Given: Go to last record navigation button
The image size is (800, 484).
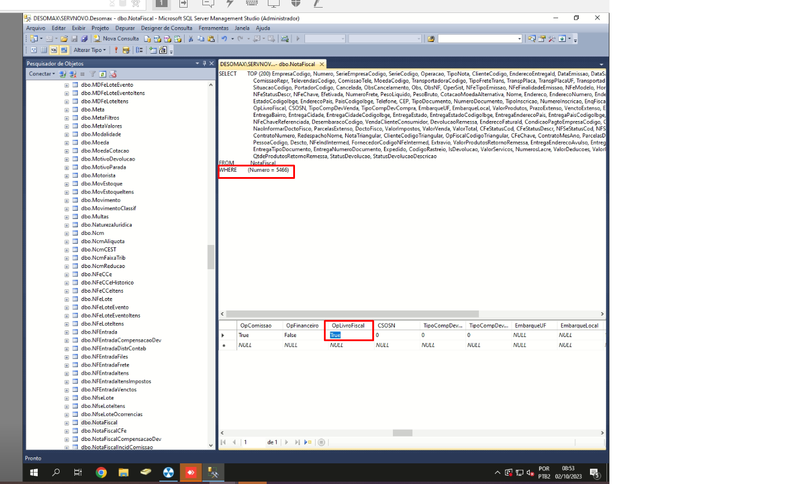Looking at the screenshot, I should 297,442.
